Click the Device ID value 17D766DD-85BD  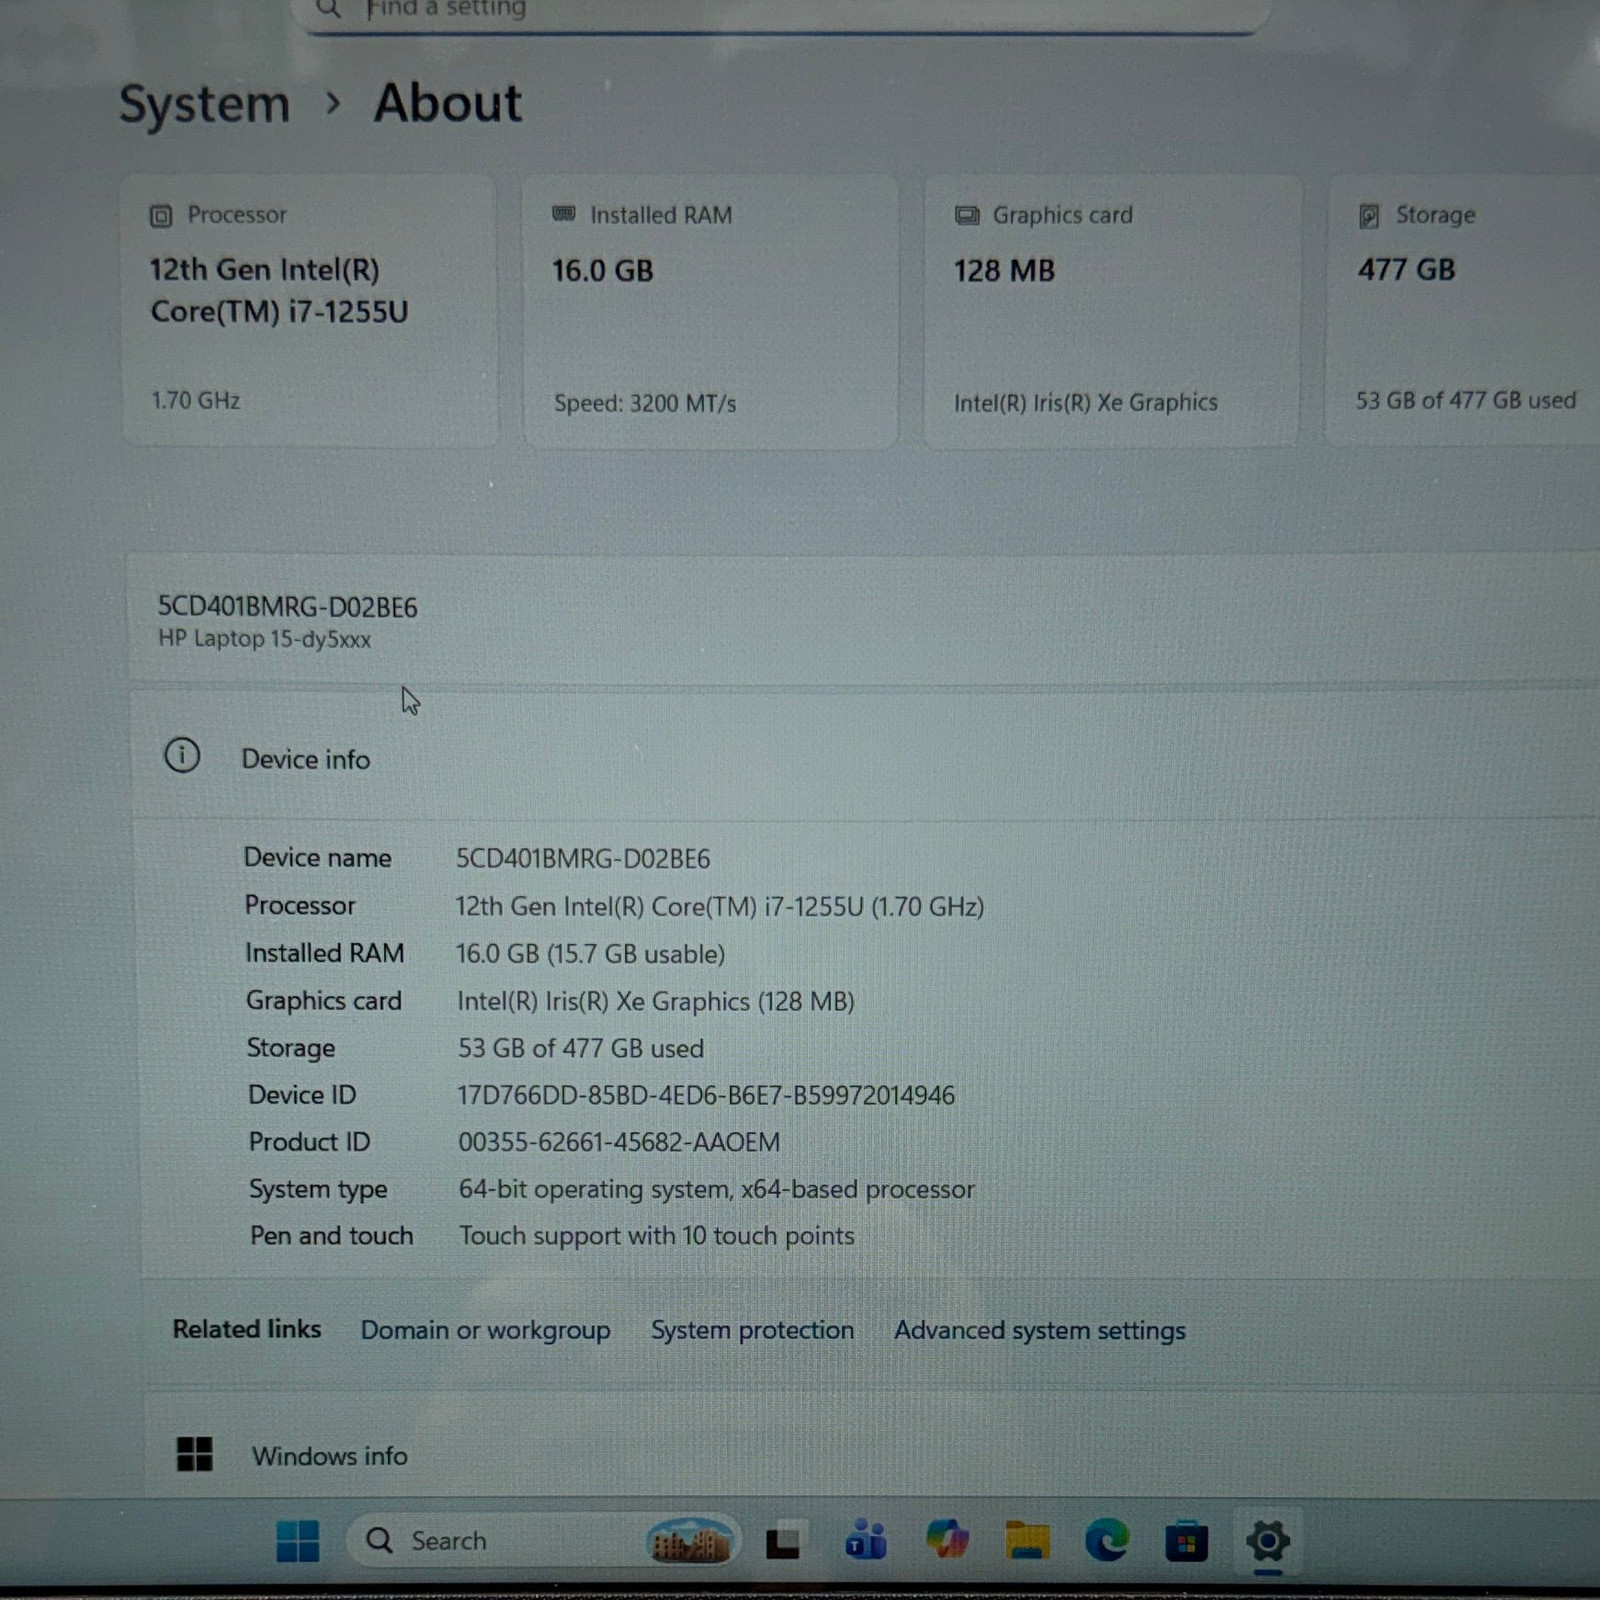[706, 1095]
